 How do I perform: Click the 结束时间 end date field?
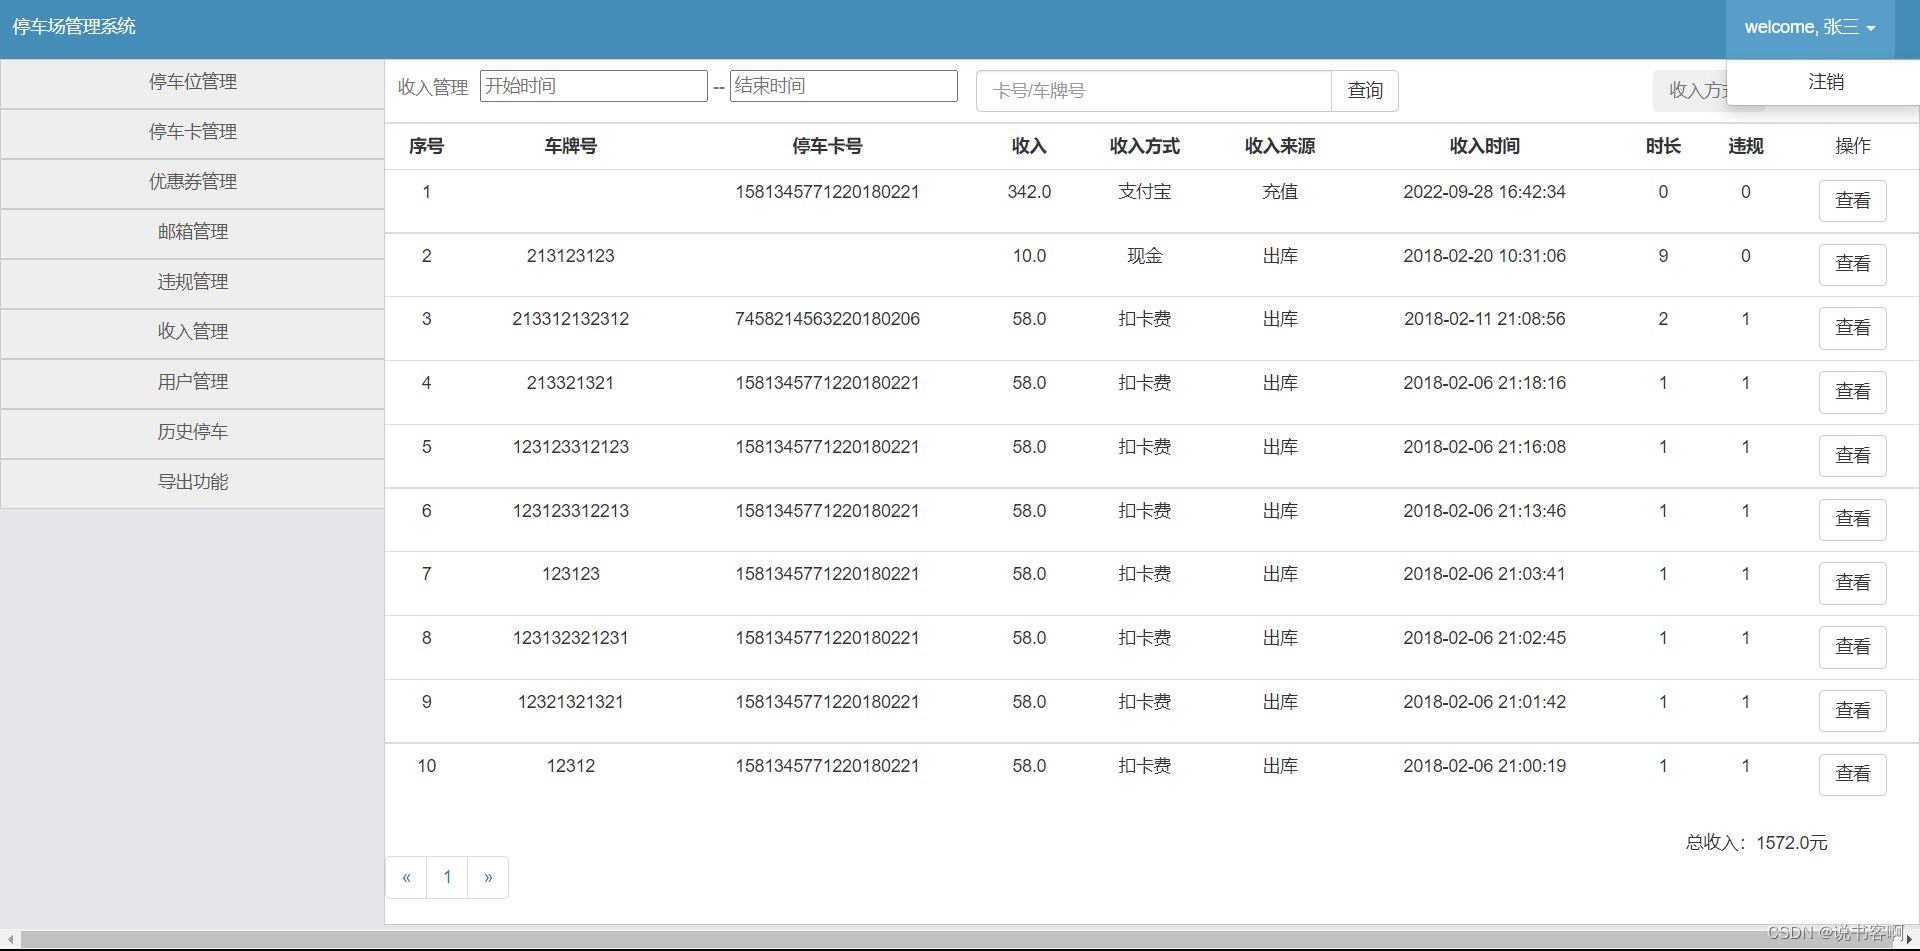pyautogui.click(x=844, y=86)
